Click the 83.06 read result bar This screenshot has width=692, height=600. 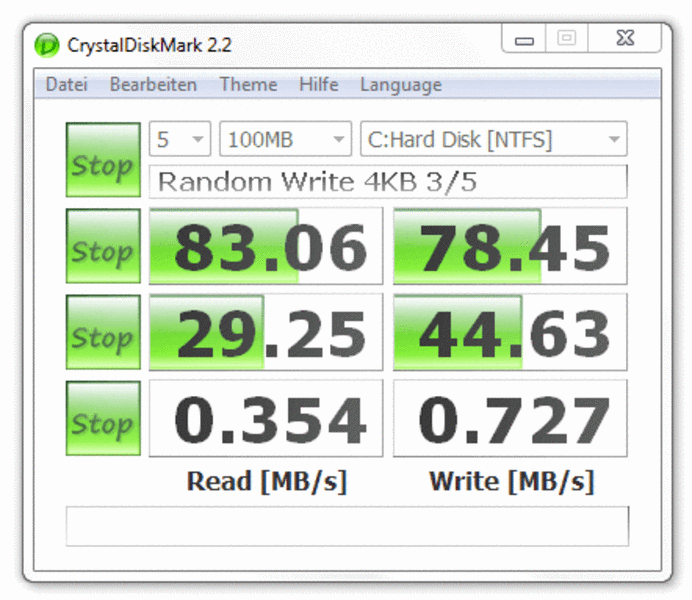click(266, 246)
